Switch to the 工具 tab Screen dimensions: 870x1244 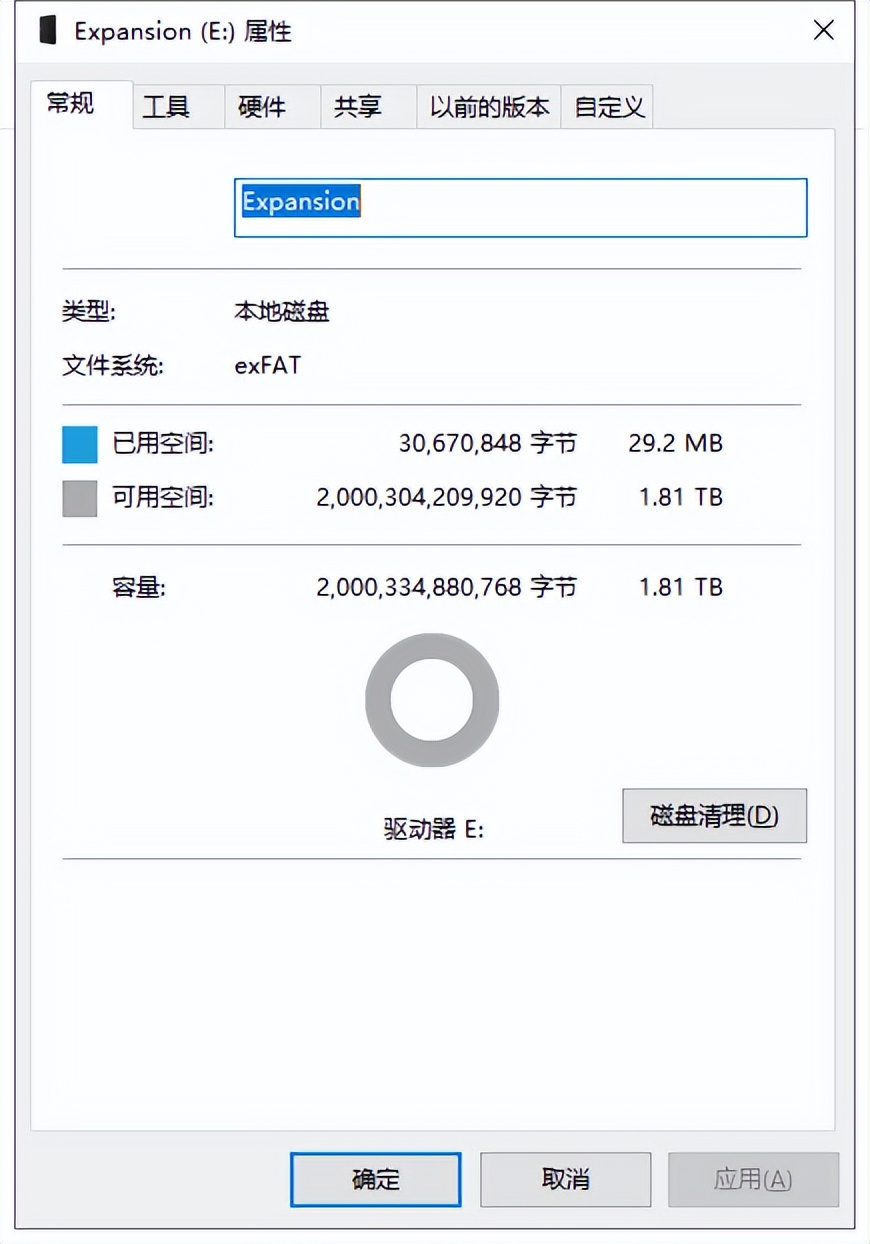[x=166, y=105]
